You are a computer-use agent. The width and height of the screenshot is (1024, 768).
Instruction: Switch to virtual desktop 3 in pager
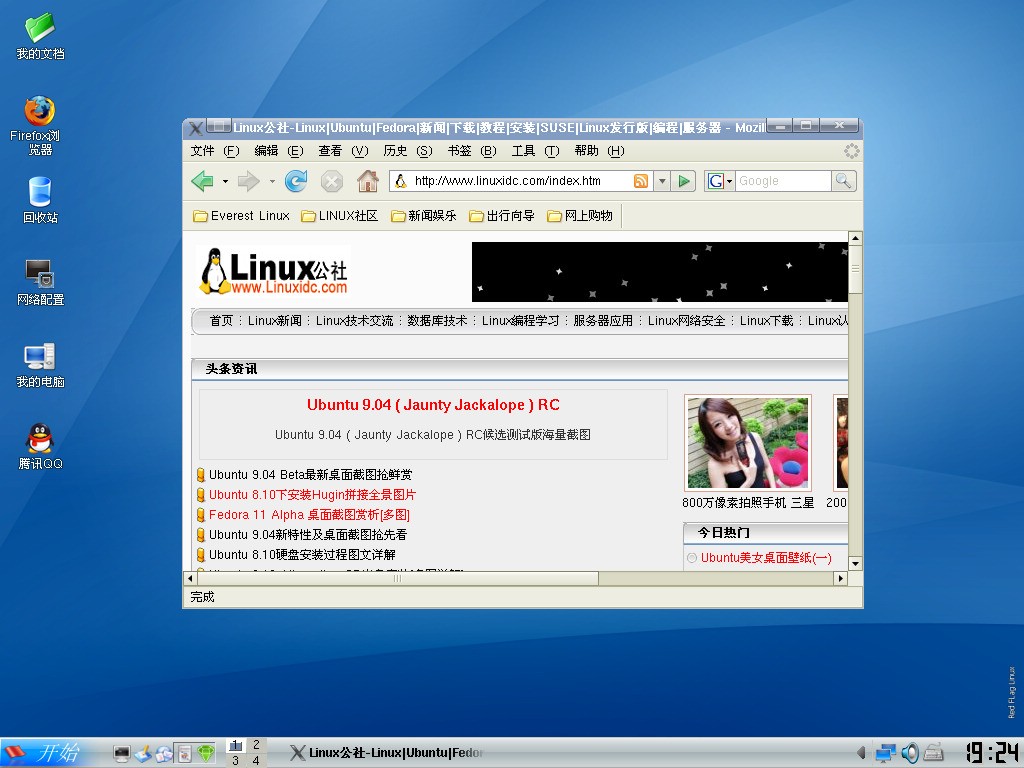tap(235, 760)
